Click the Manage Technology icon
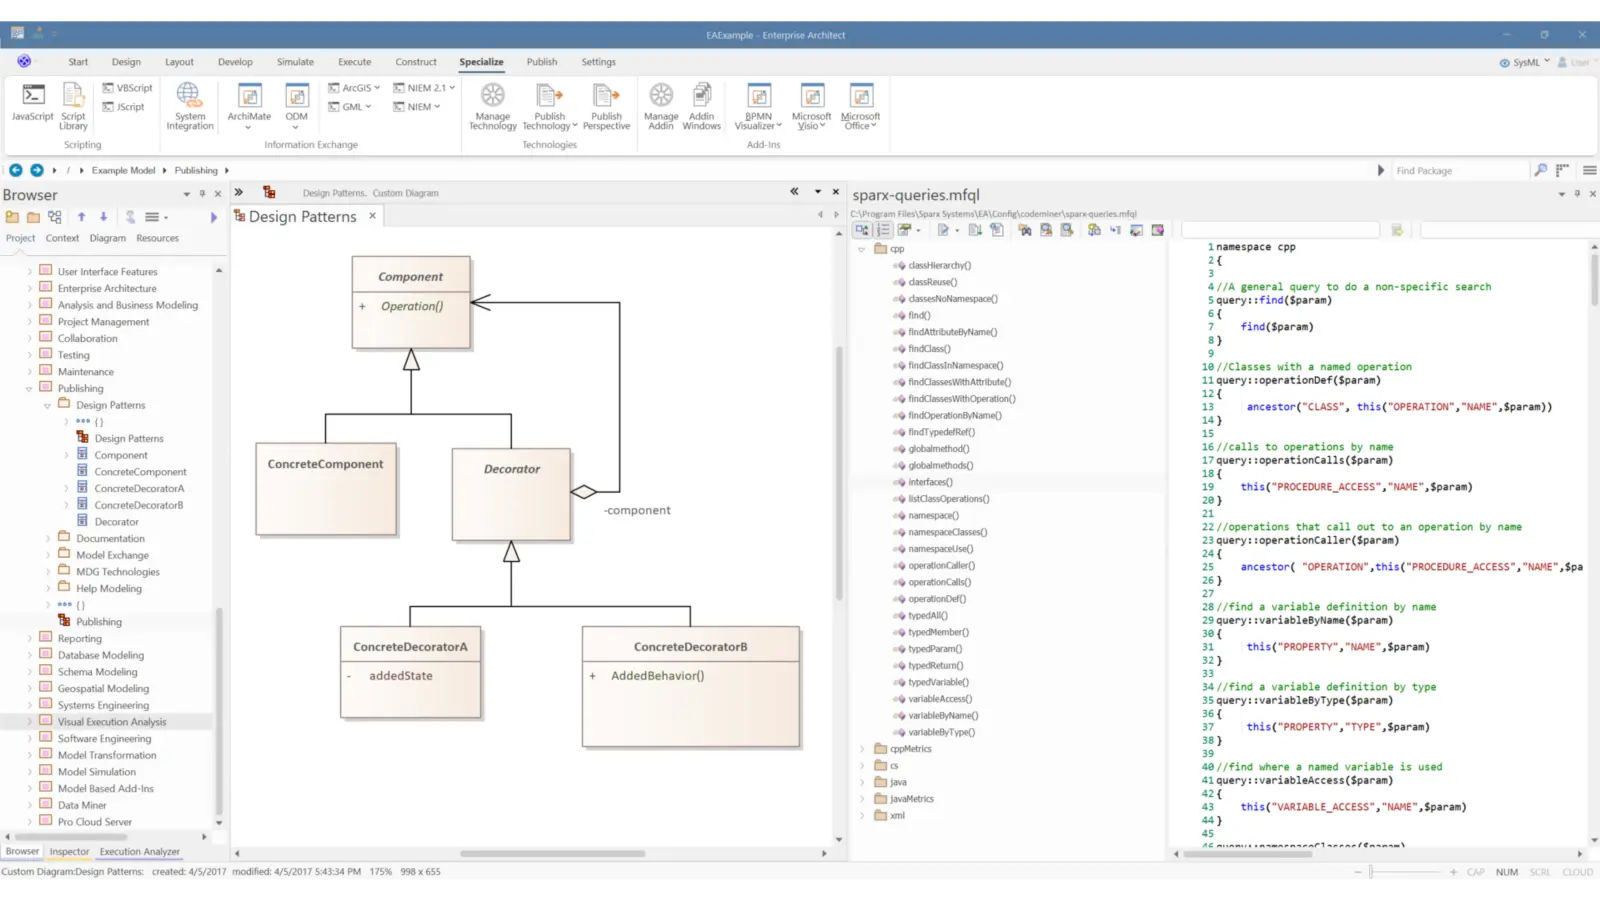 pyautogui.click(x=492, y=105)
